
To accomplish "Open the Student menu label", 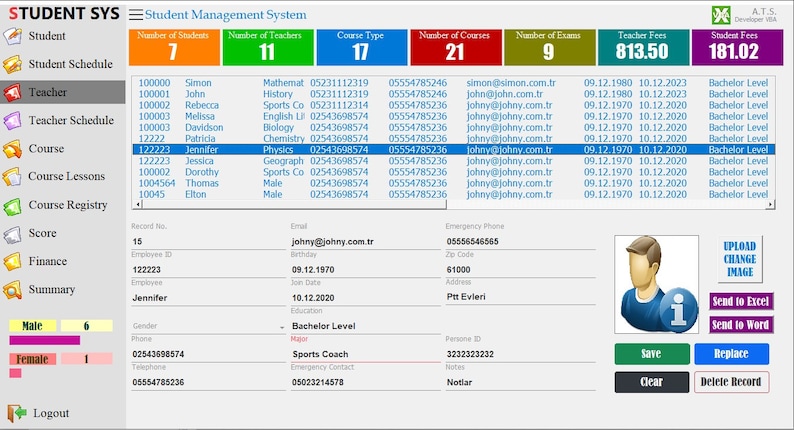I will [x=47, y=36].
